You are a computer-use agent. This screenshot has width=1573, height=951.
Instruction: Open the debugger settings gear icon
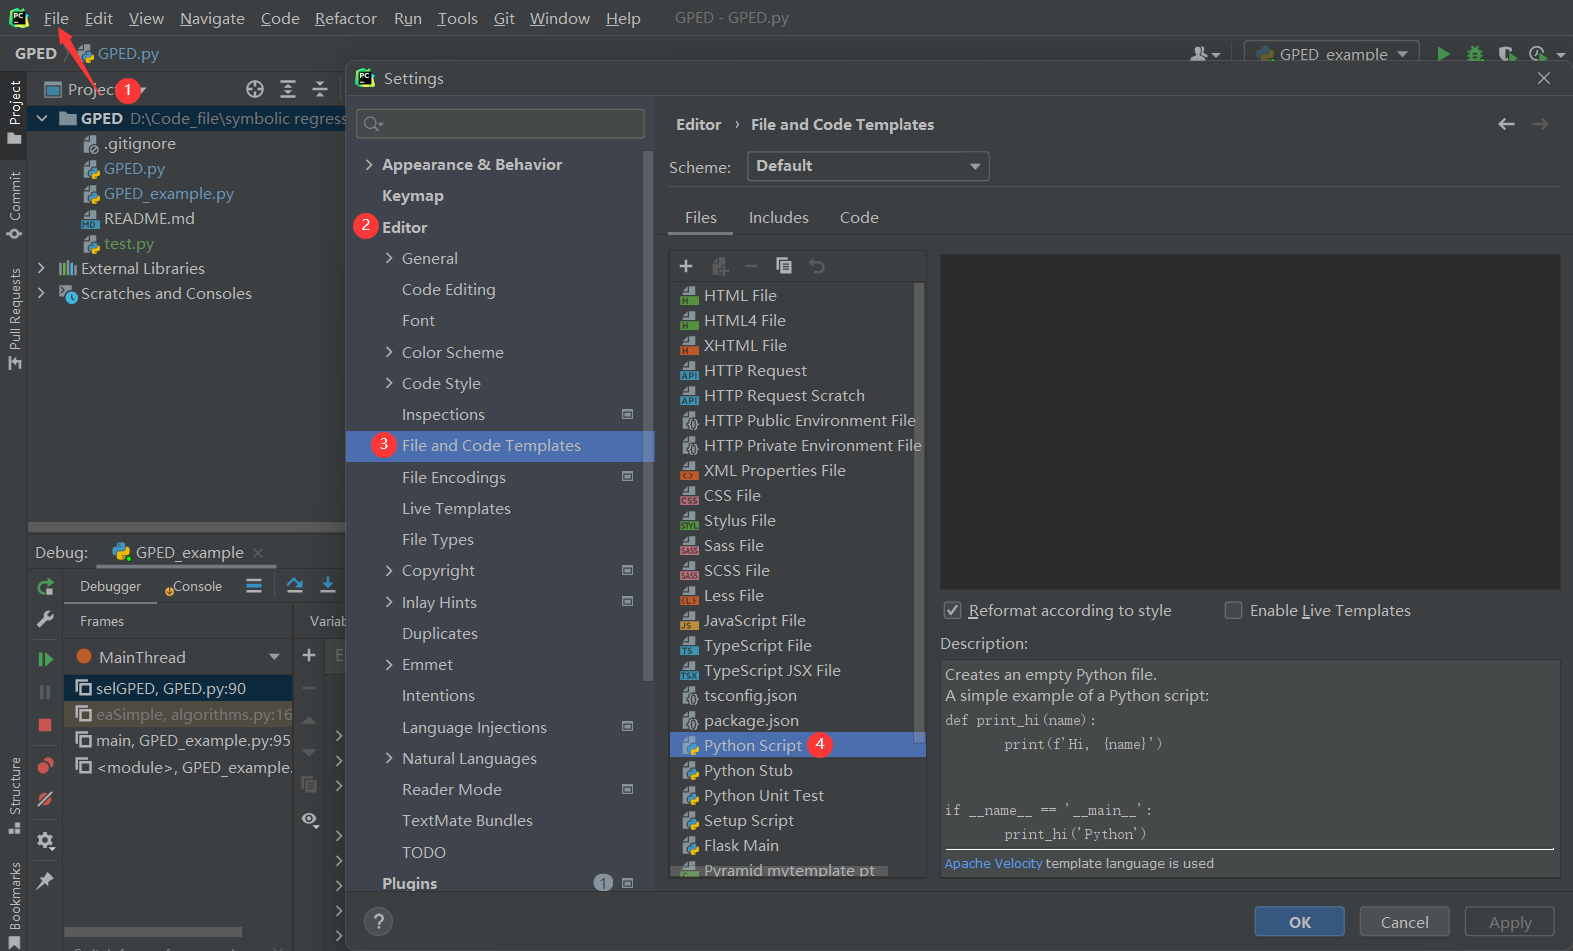45,841
